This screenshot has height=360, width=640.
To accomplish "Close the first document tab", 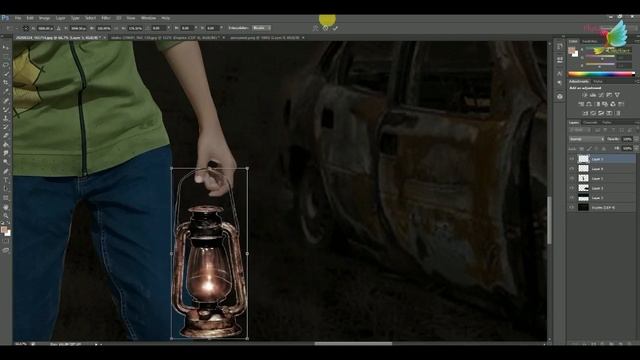I will point(104,38).
